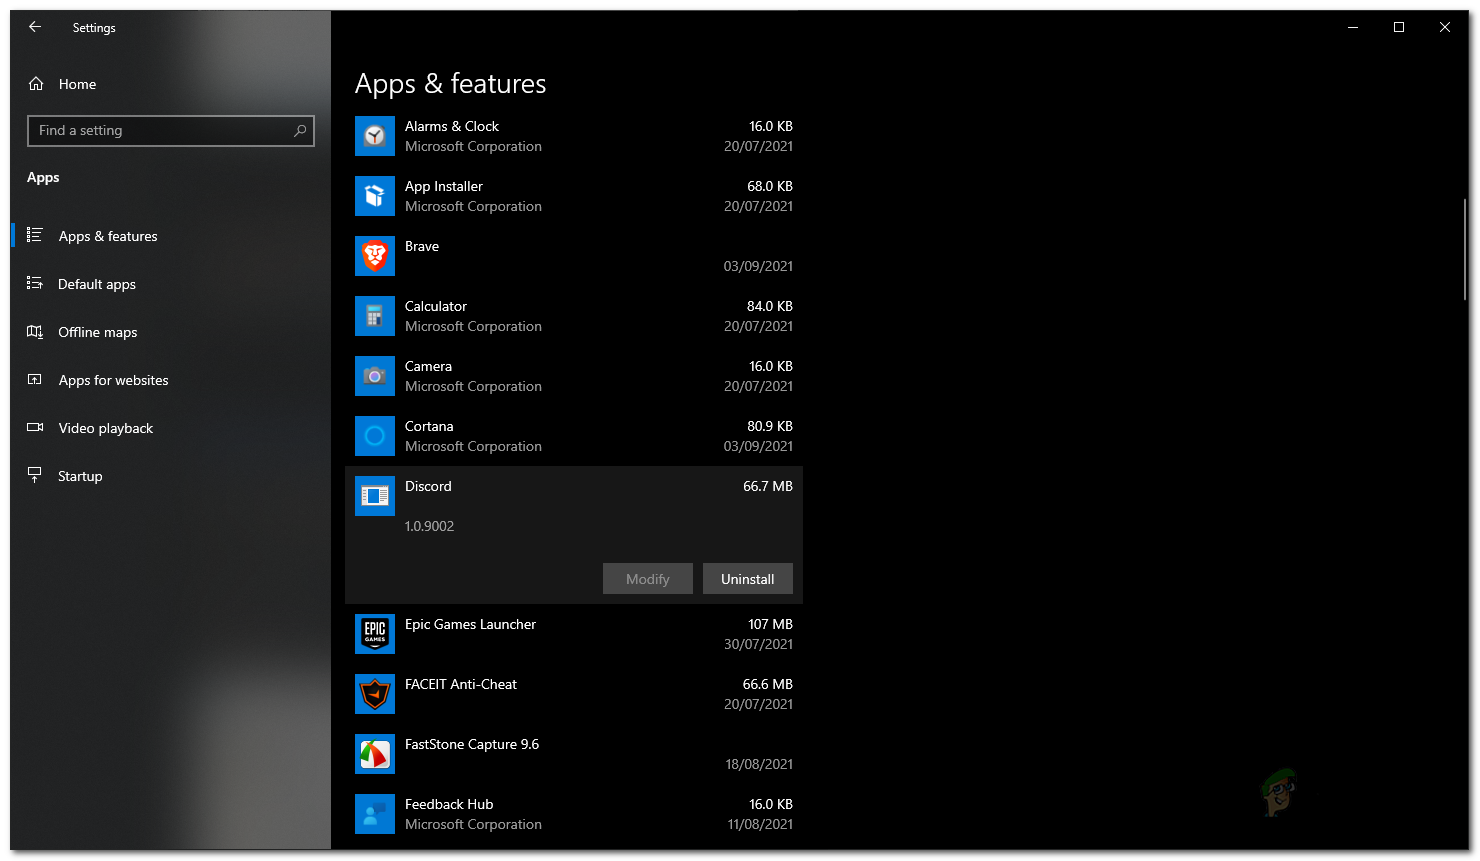Click the Camera app icon
This screenshot has height=861, width=1480.
pos(375,376)
